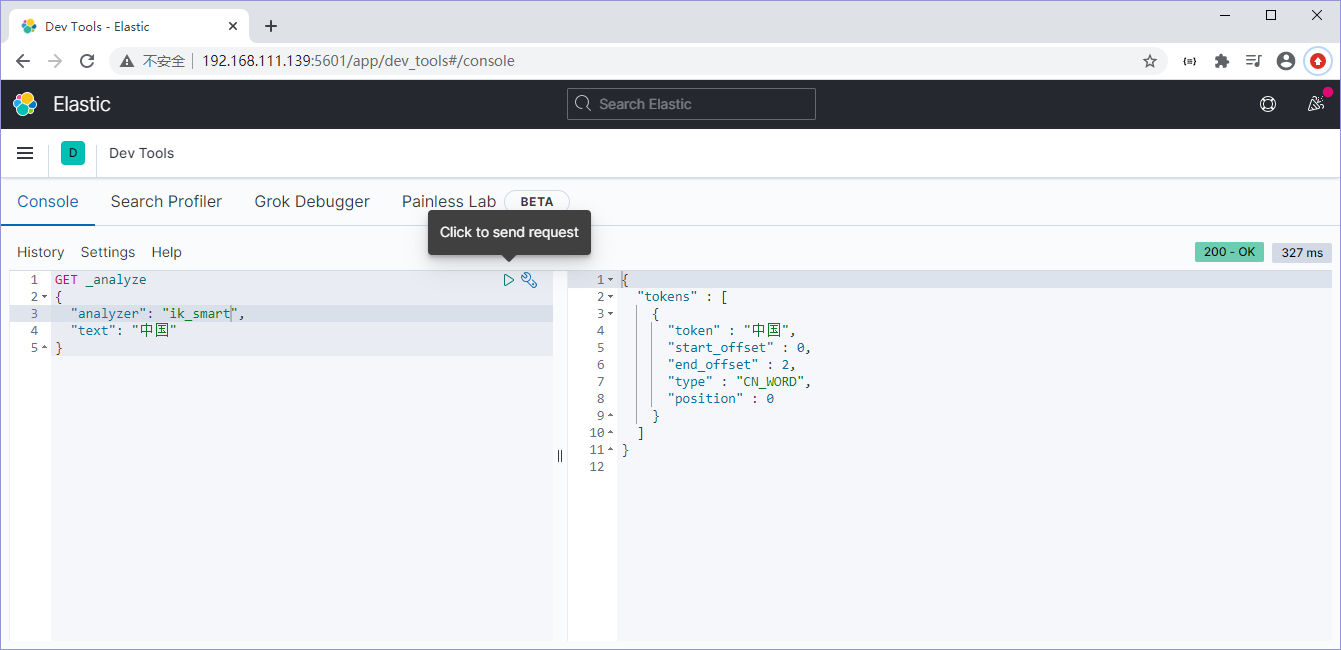Click the Elastic logo icon

click(25, 104)
